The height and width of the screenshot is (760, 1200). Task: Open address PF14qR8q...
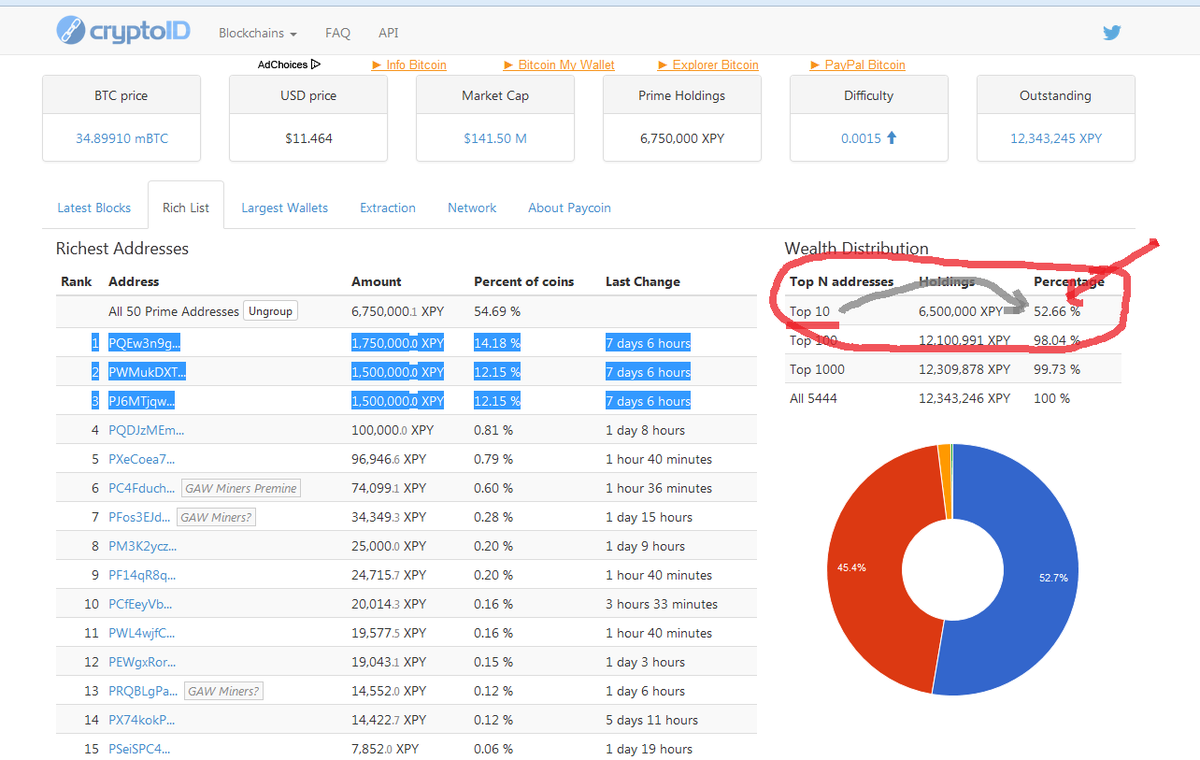pos(142,575)
